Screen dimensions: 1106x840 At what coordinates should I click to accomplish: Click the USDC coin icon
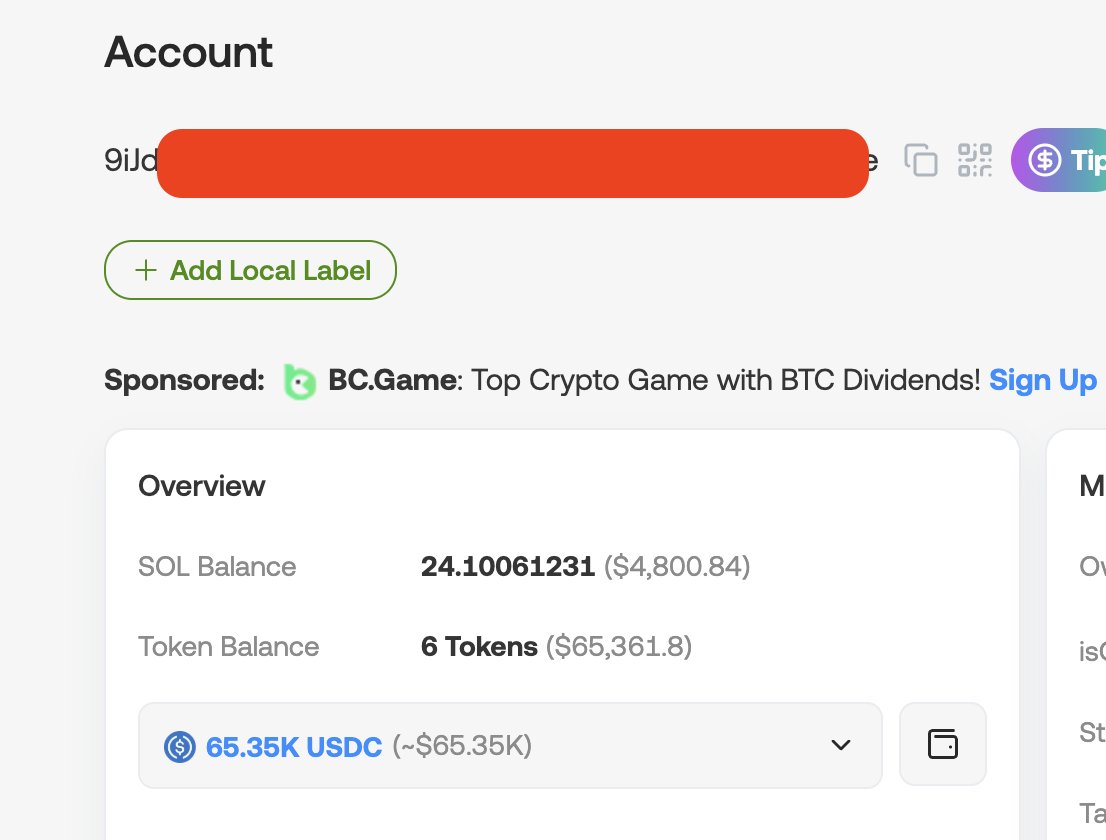tap(180, 746)
